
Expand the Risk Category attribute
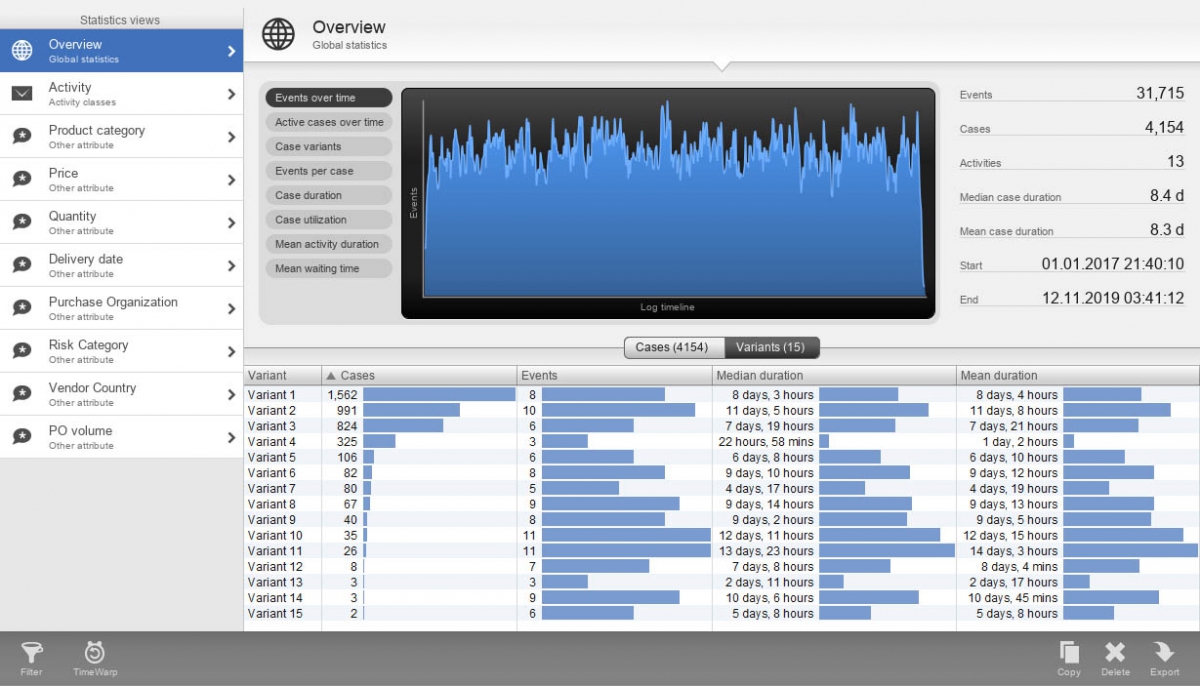coord(230,351)
